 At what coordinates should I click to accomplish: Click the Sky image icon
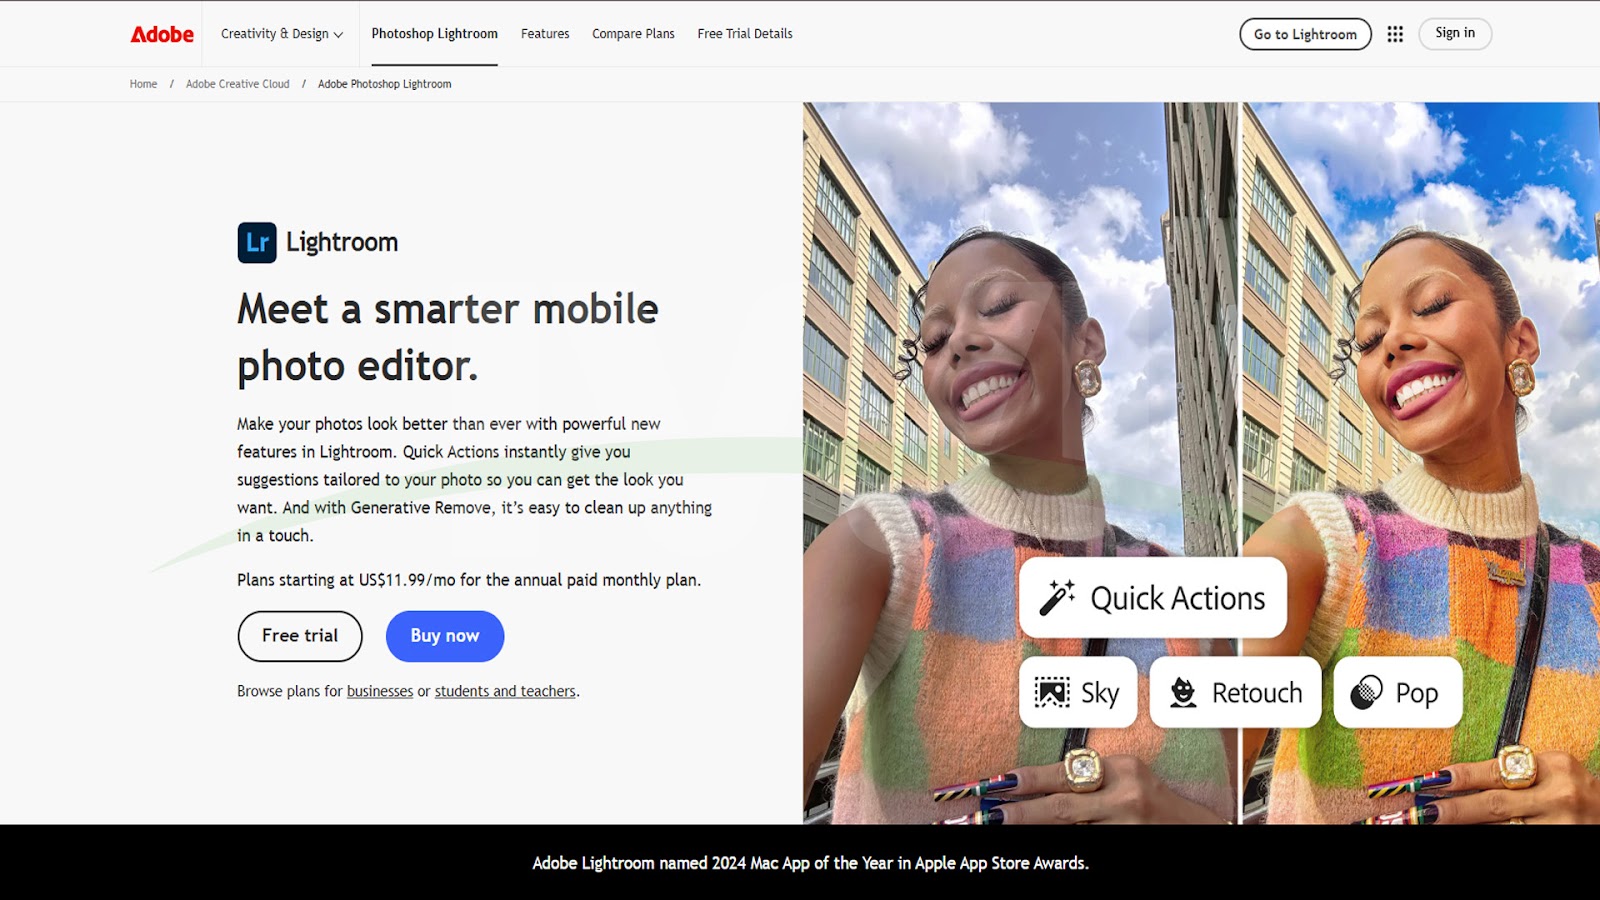click(1052, 692)
